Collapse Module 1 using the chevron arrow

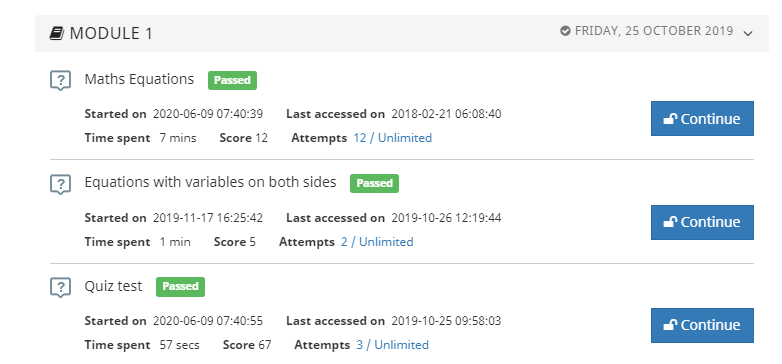tap(748, 33)
